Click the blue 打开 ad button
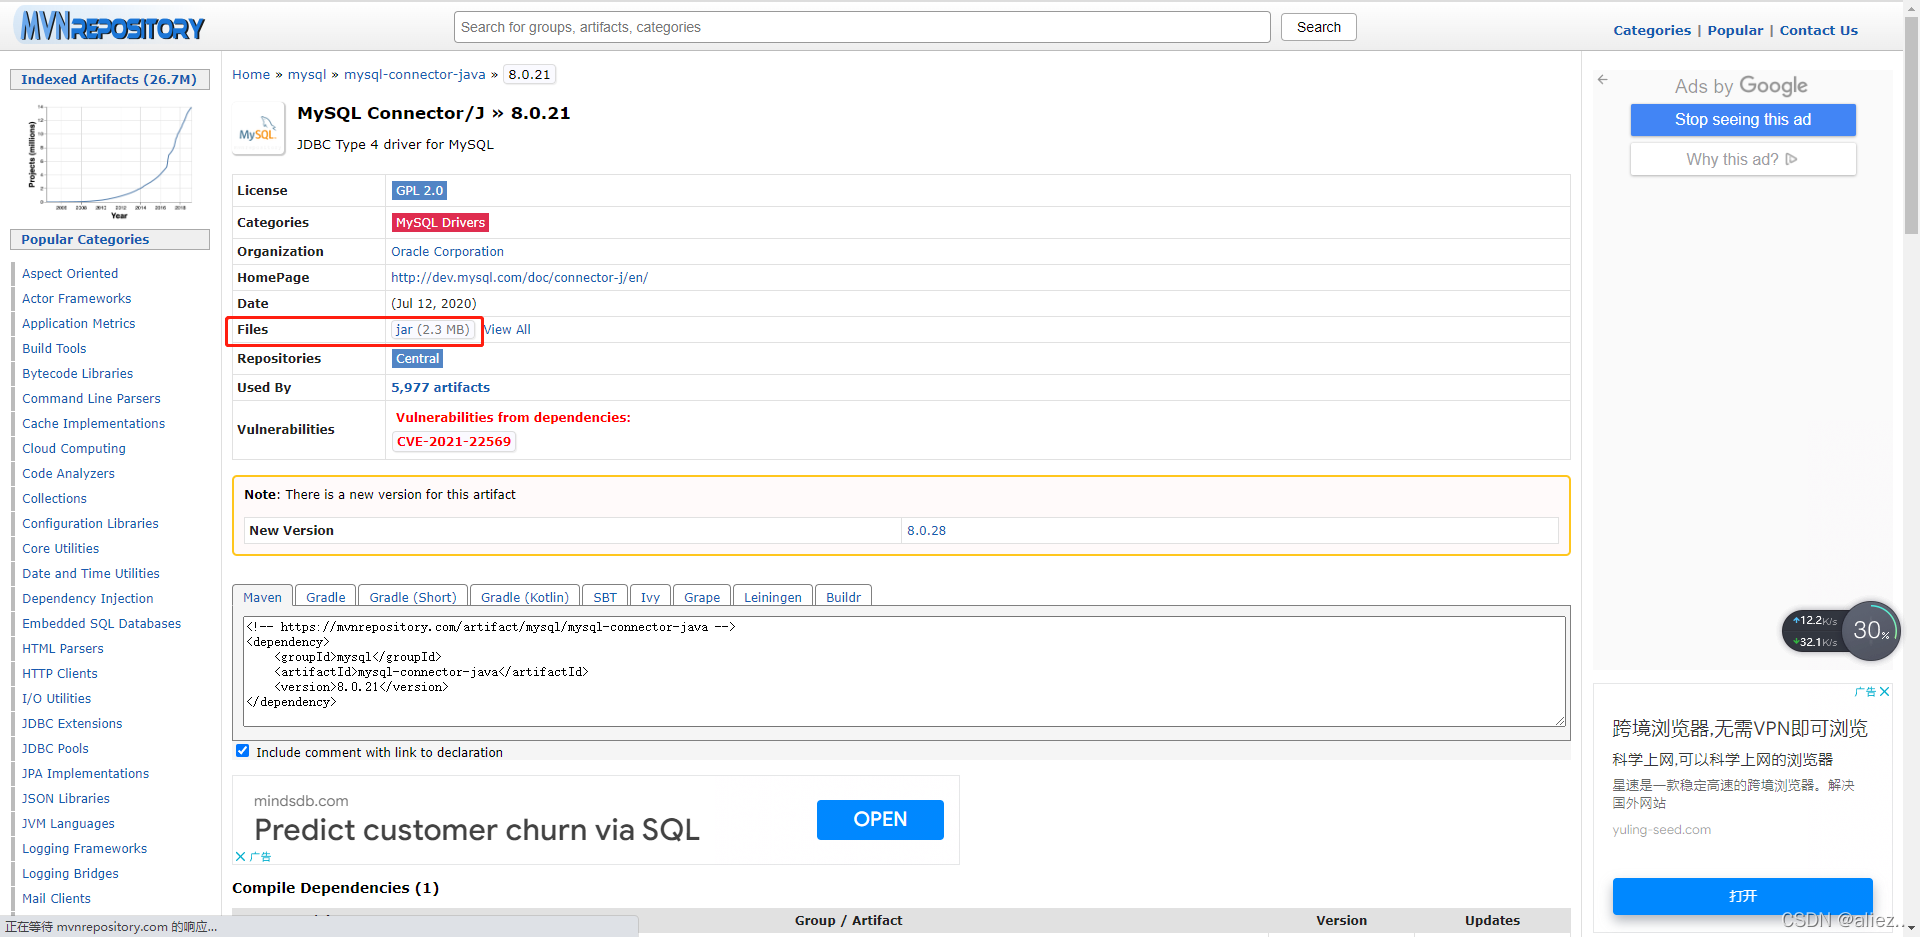 [x=1742, y=896]
